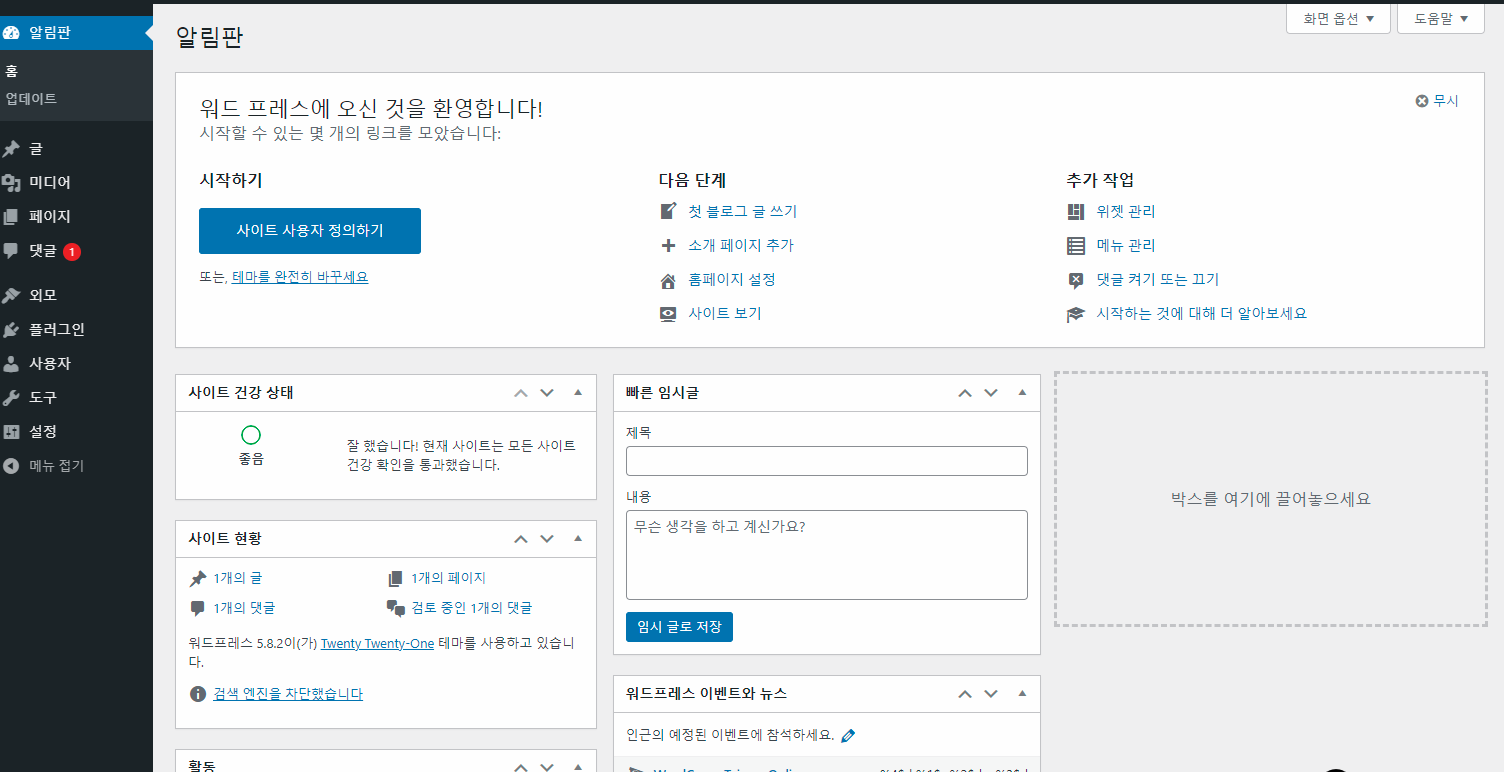The image size is (1504, 772).
Task: Click the comment icon beside 댓글 켜기 또는 끄기
Action: [1076, 280]
